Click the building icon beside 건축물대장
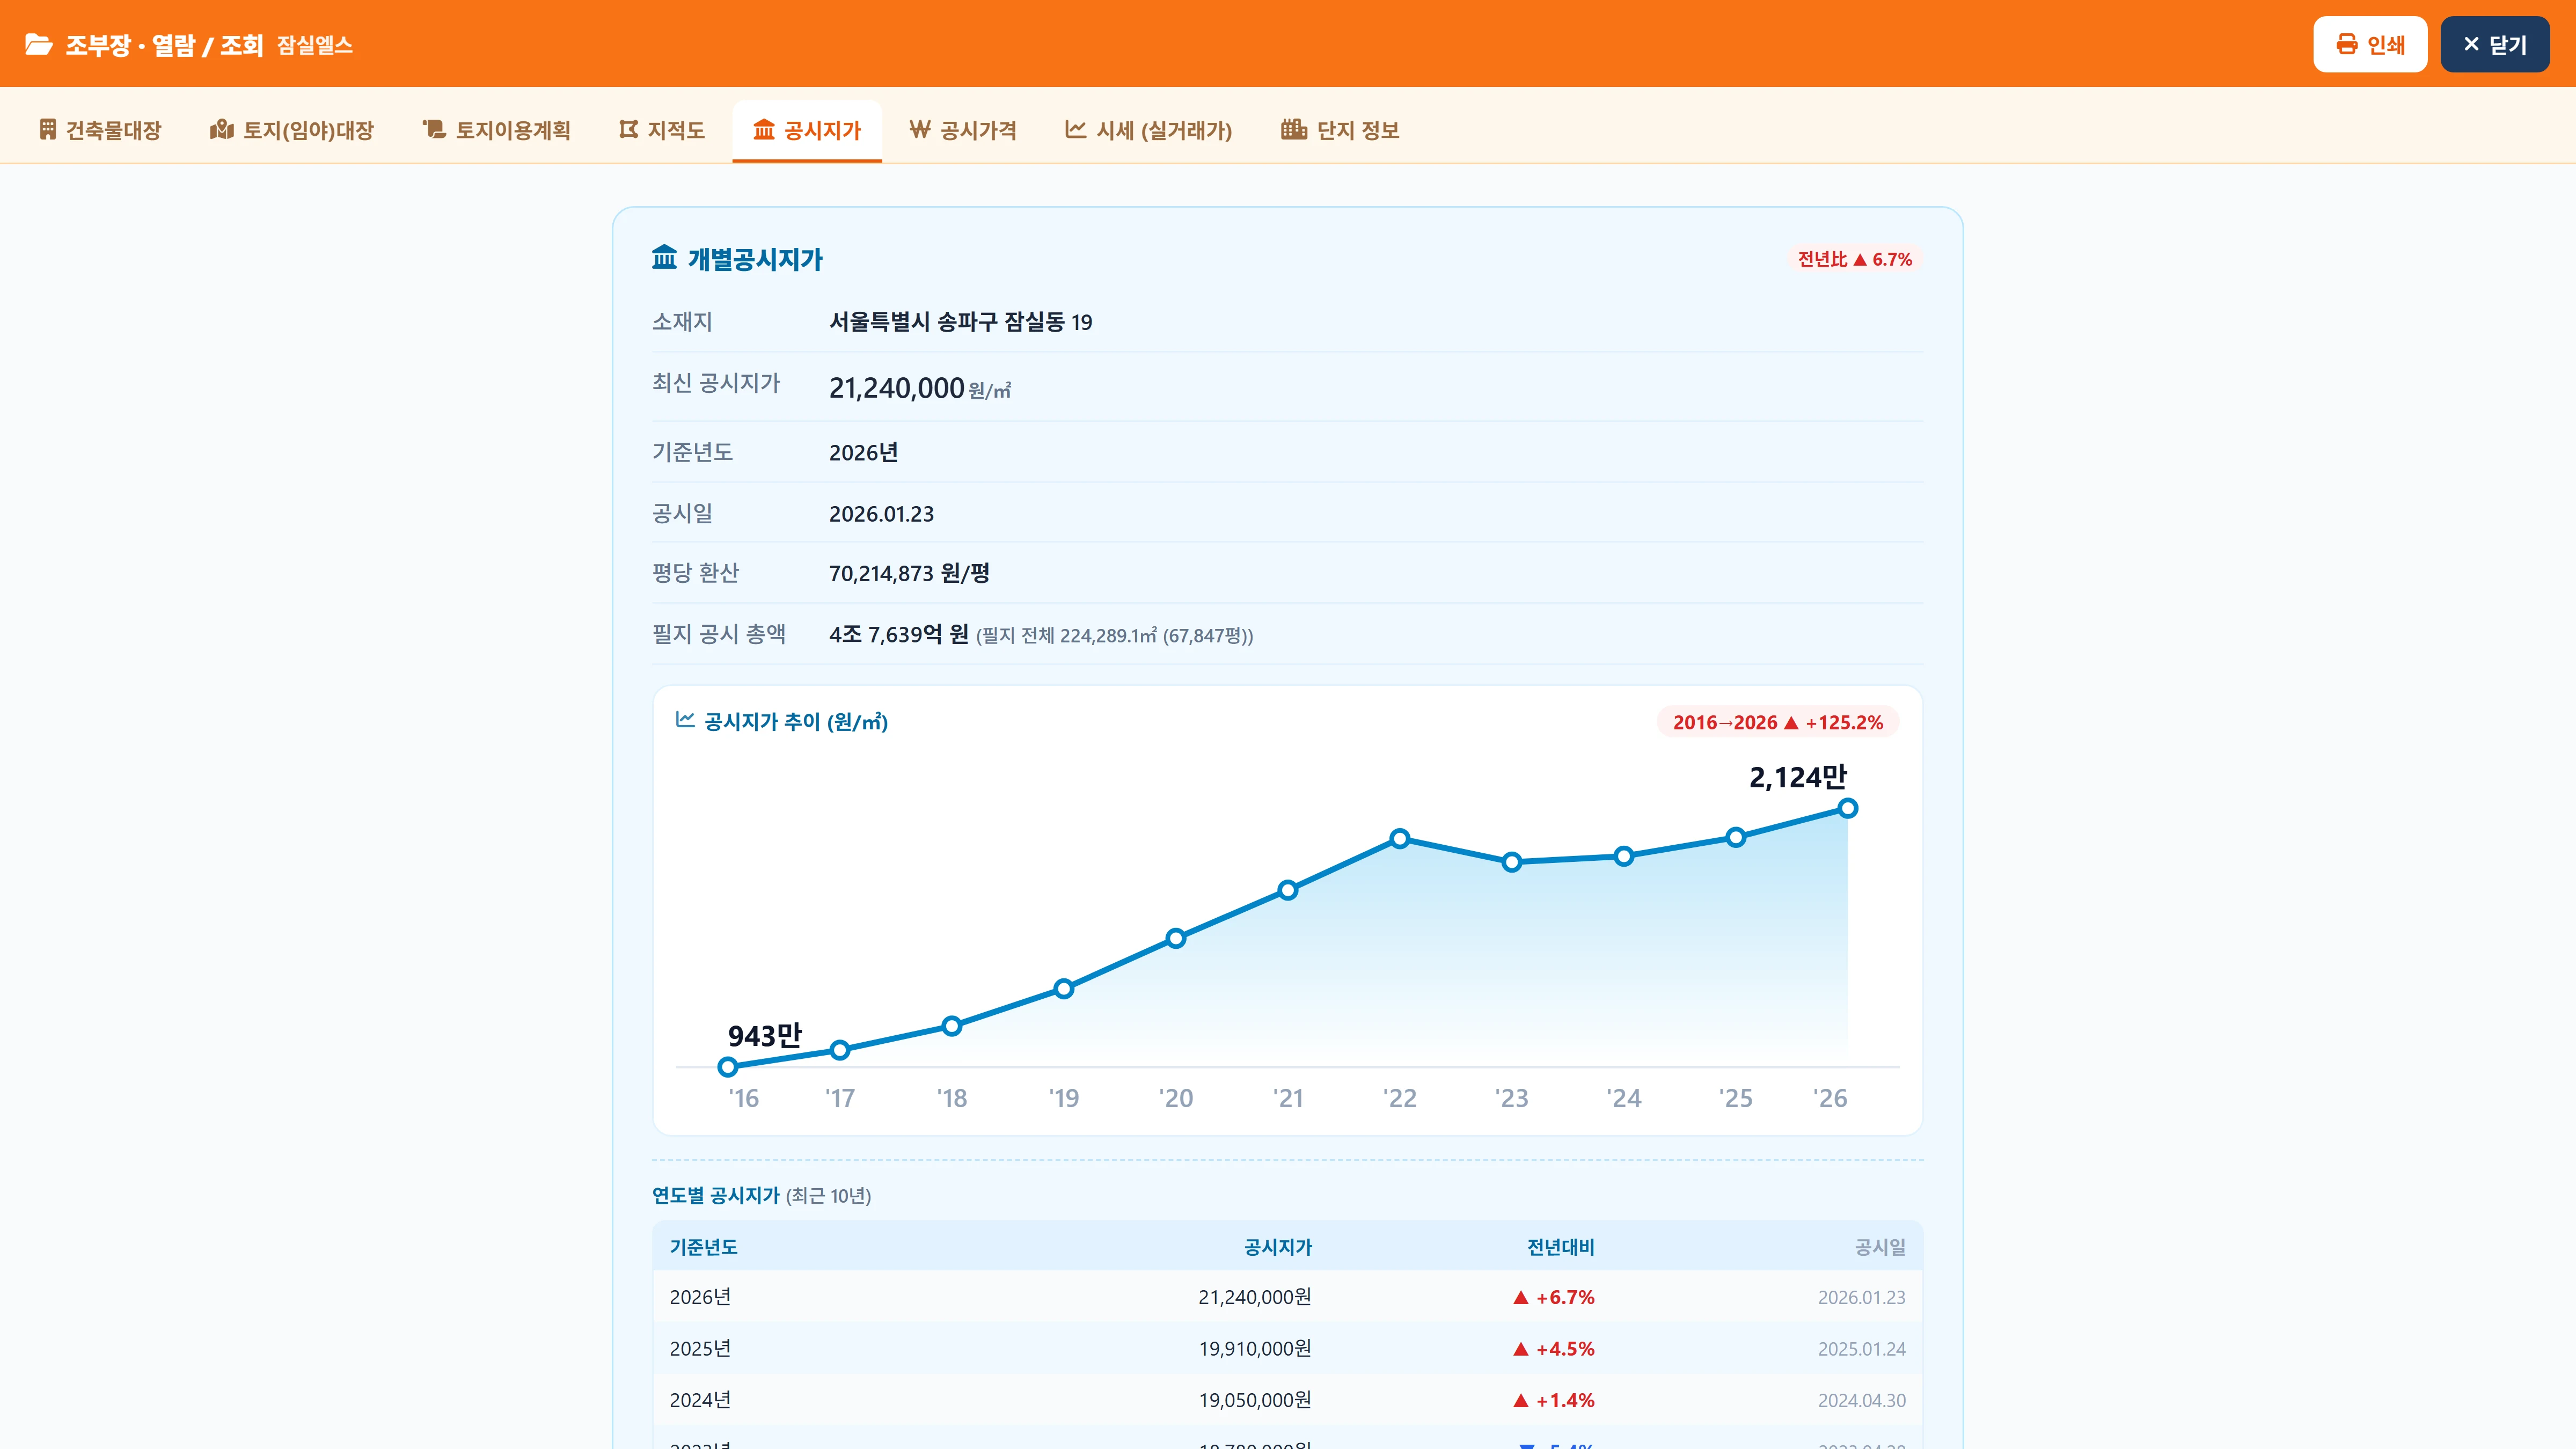The image size is (2576, 1449). [x=47, y=129]
